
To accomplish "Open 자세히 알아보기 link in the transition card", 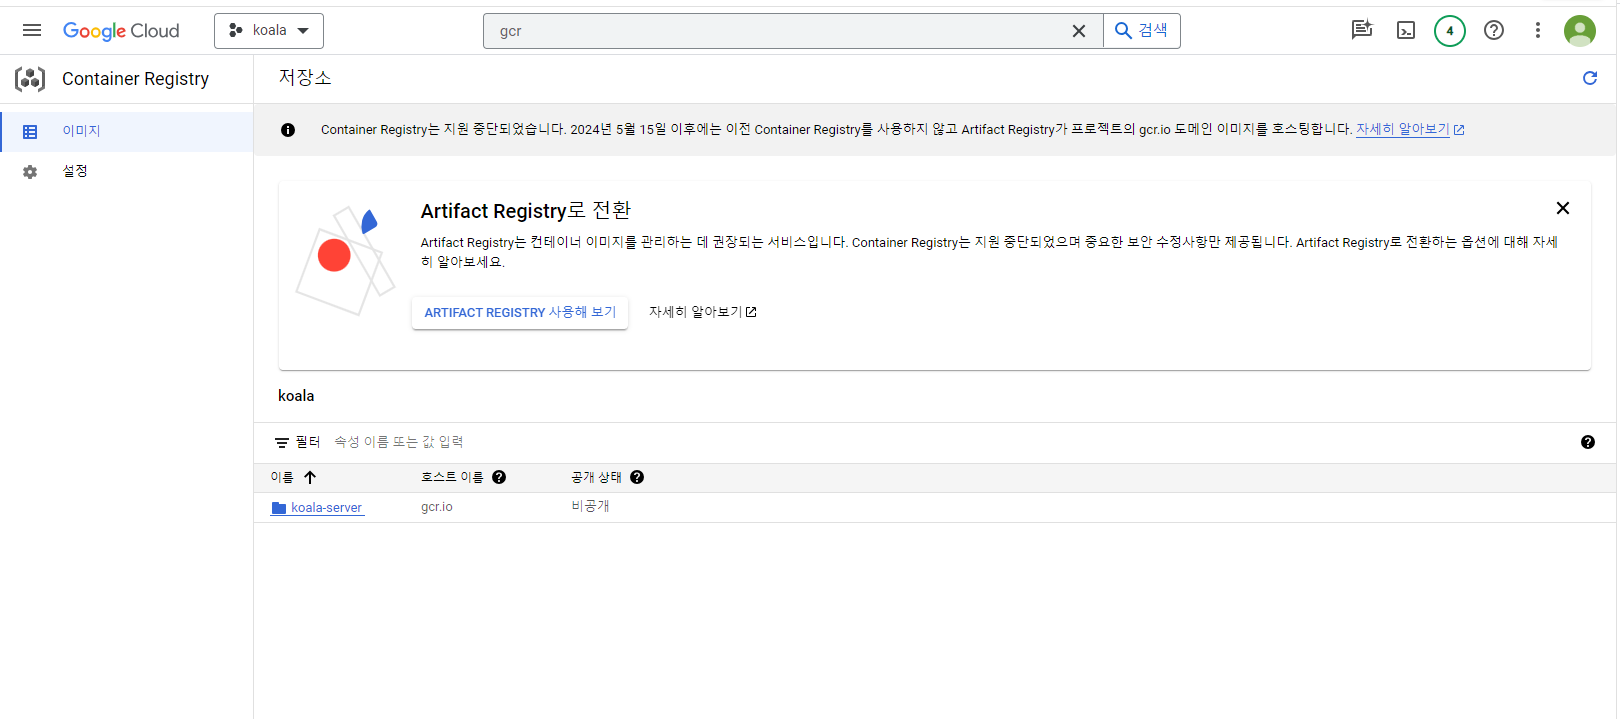I will pyautogui.click(x=703, y=312).
